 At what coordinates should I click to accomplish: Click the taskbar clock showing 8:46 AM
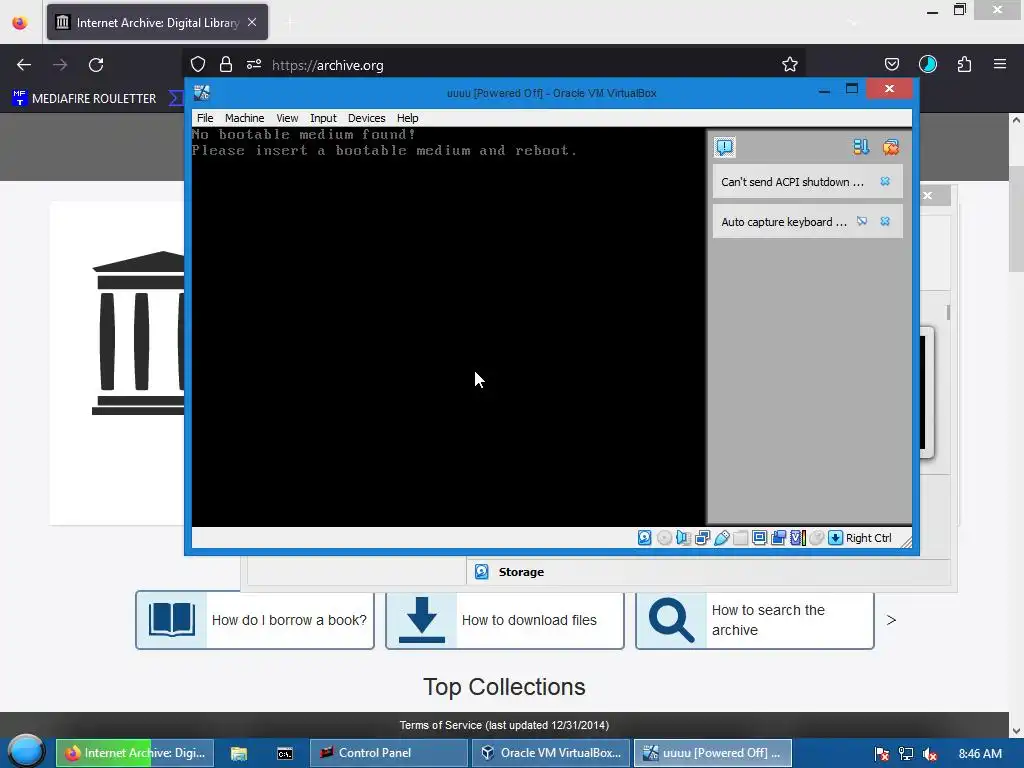click(x=980, y=754)
